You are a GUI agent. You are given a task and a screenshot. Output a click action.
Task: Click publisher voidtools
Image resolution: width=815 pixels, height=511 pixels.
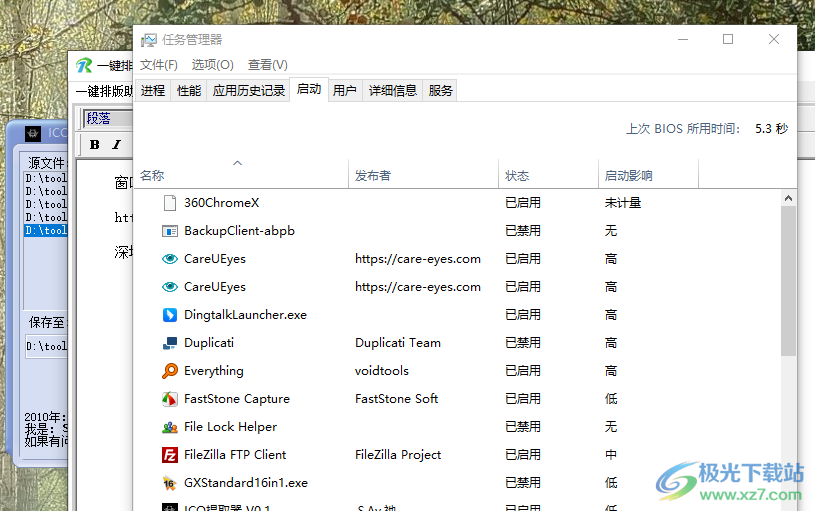(x=382, y=371)
